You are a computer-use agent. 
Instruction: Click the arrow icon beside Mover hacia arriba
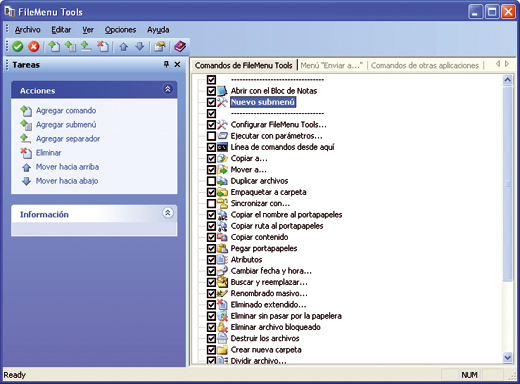pyautogui.click(x=26, y=167)
